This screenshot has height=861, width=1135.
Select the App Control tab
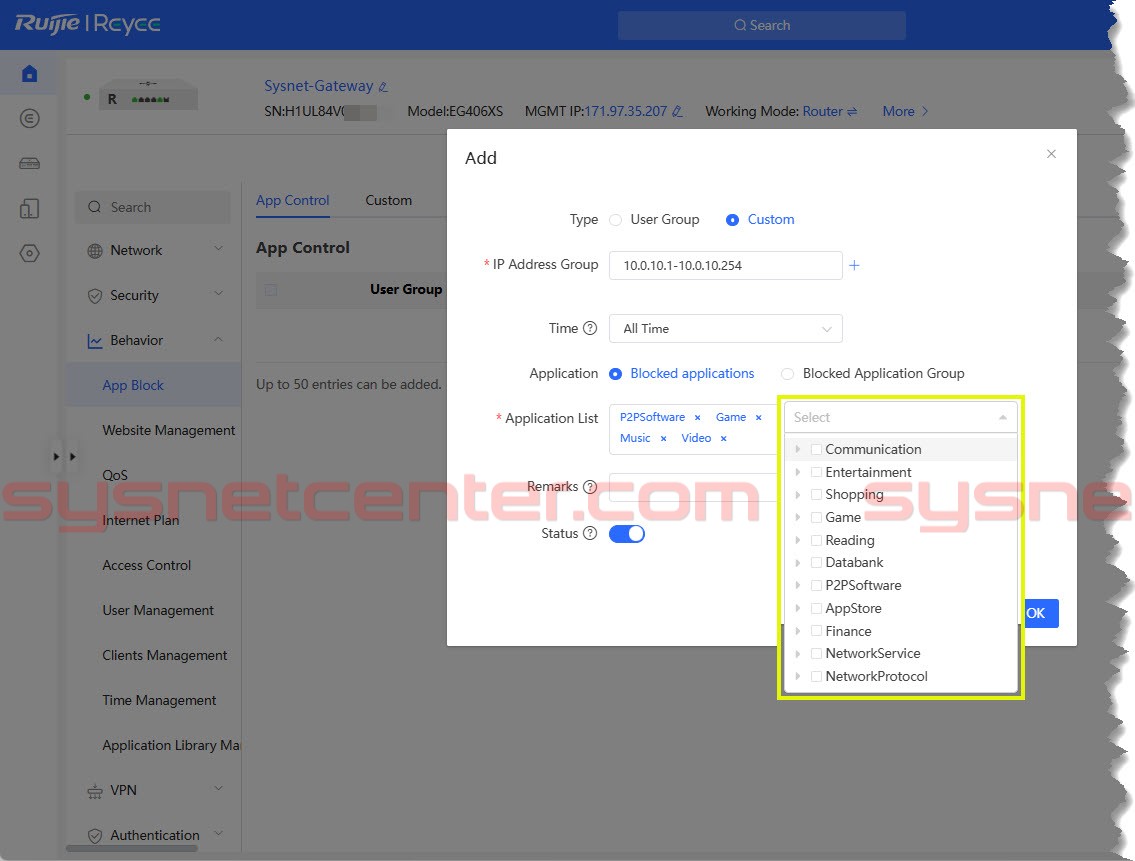click(x=292, y=200)
